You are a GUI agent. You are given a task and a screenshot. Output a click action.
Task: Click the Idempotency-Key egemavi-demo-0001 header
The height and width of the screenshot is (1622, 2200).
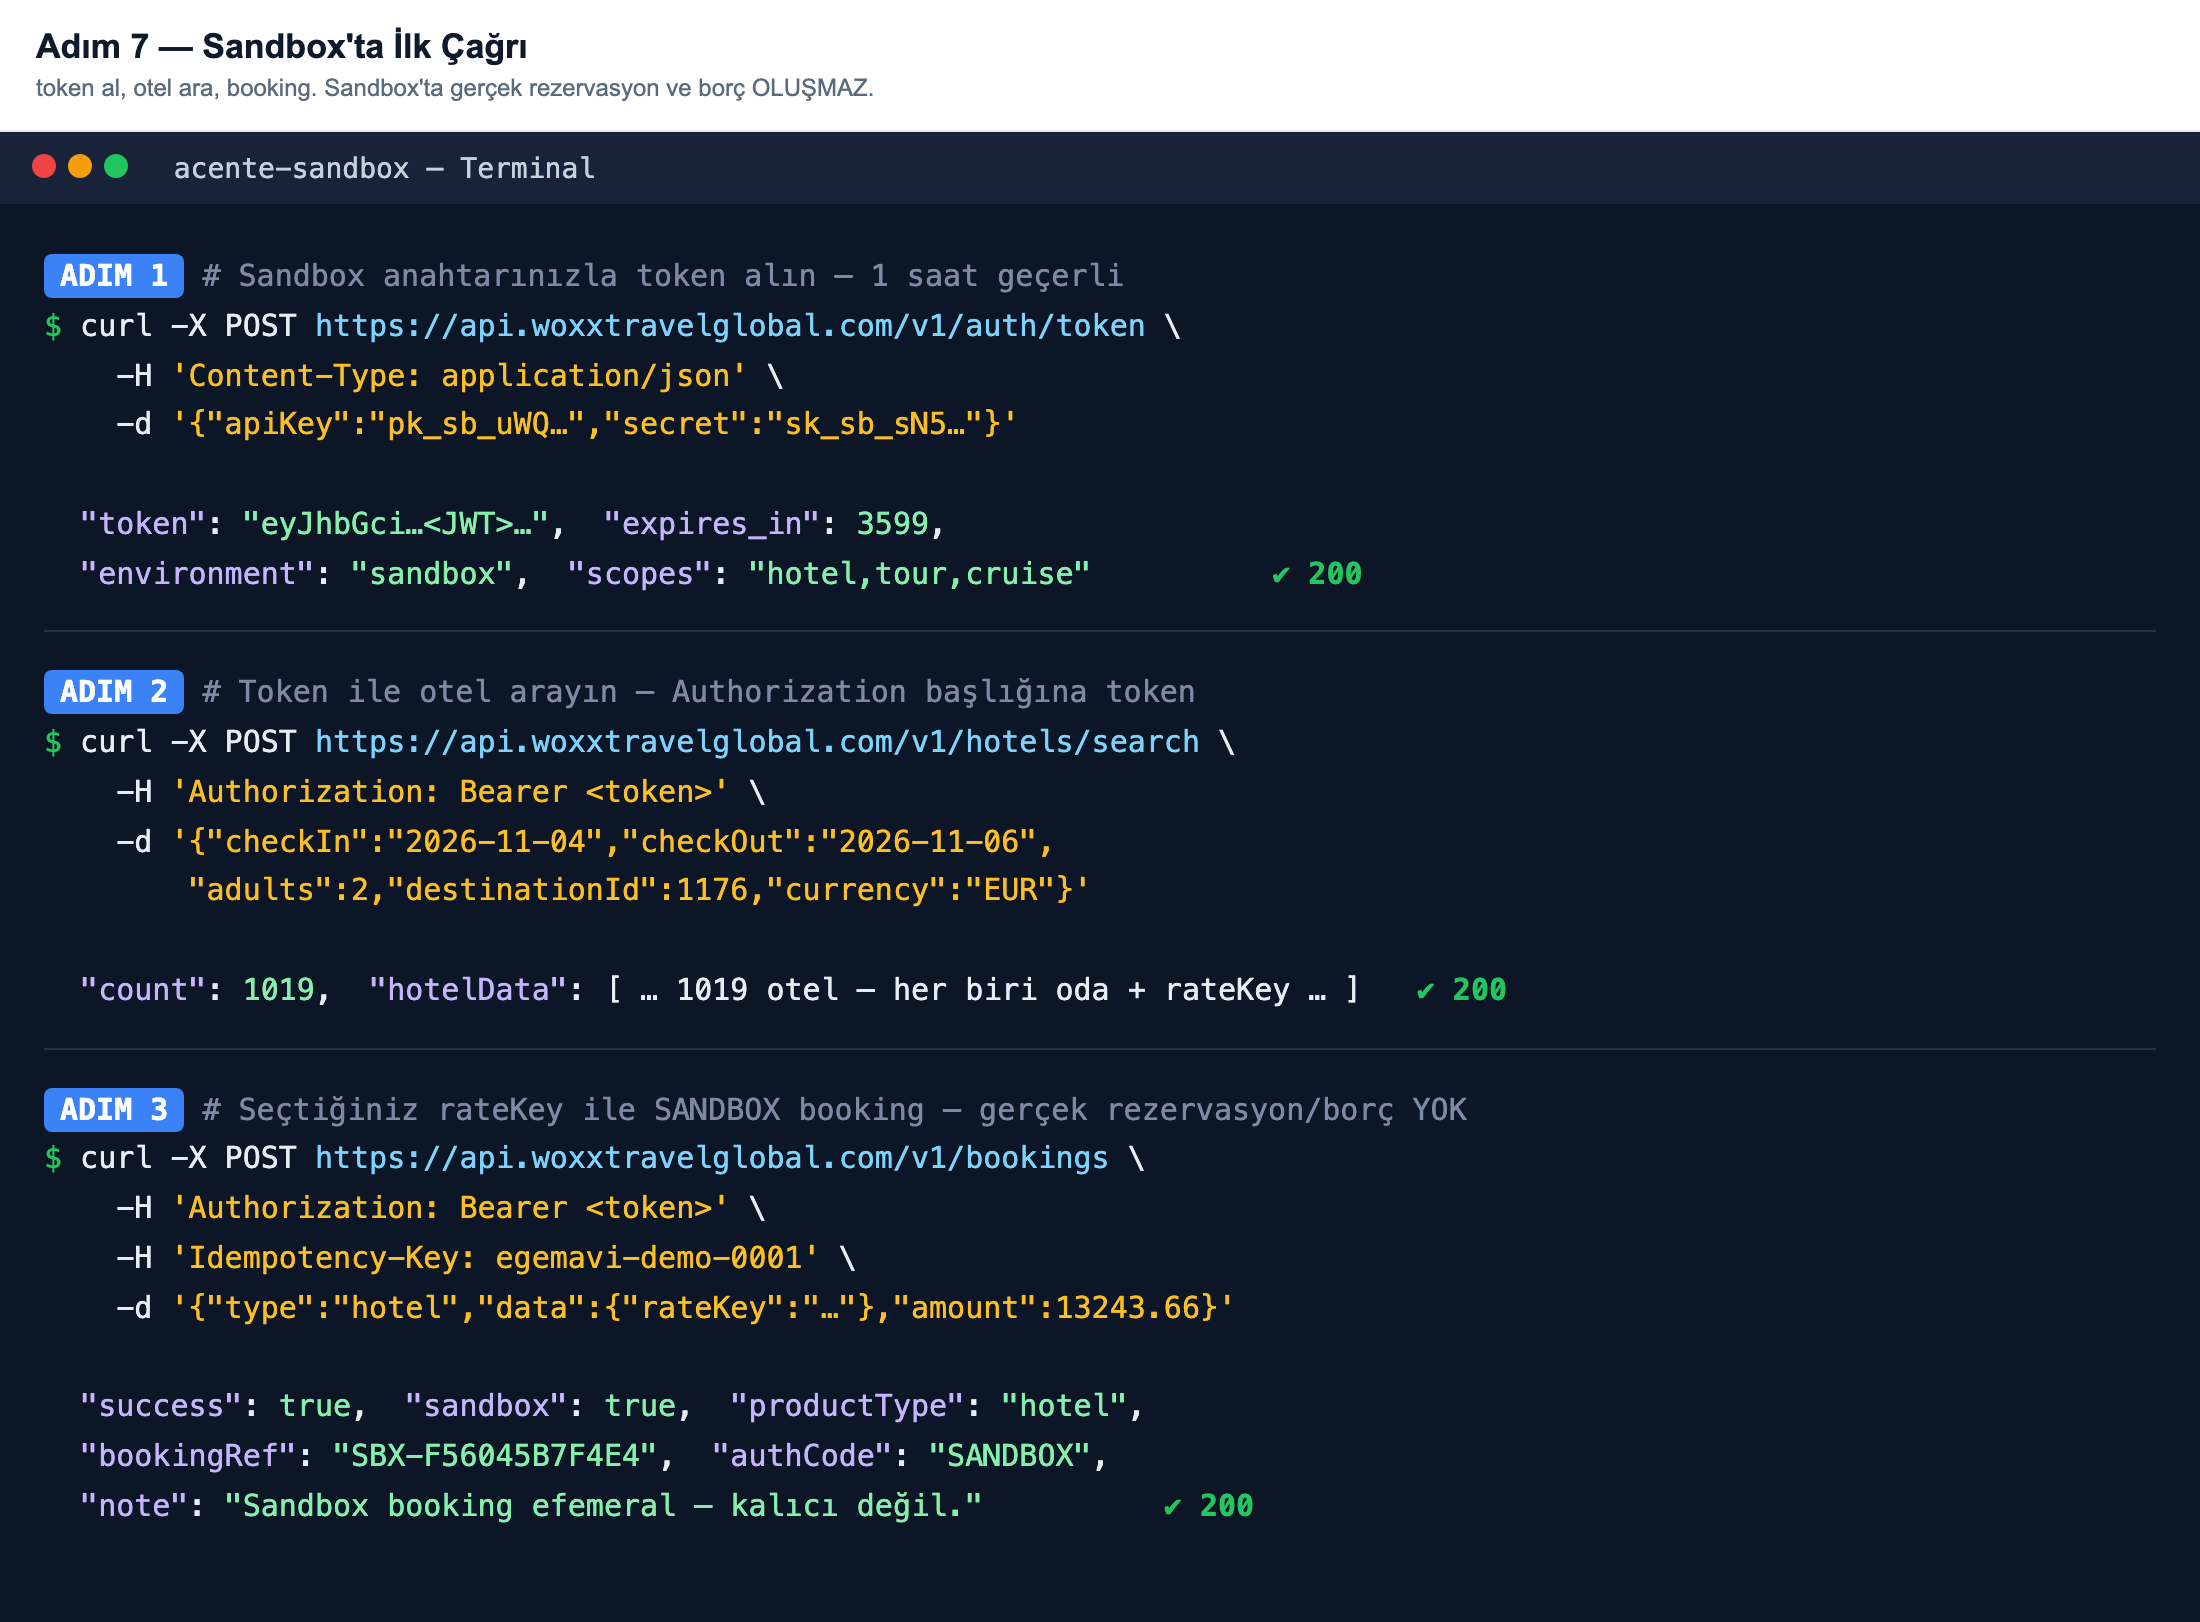pos(496,1258)
